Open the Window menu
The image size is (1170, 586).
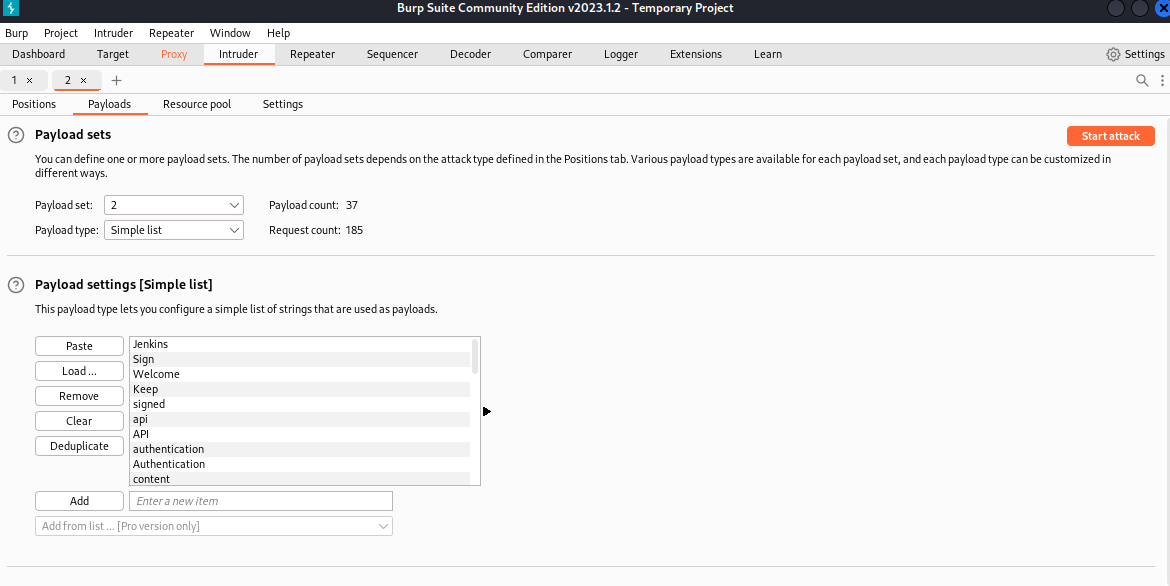pos(230,33)
